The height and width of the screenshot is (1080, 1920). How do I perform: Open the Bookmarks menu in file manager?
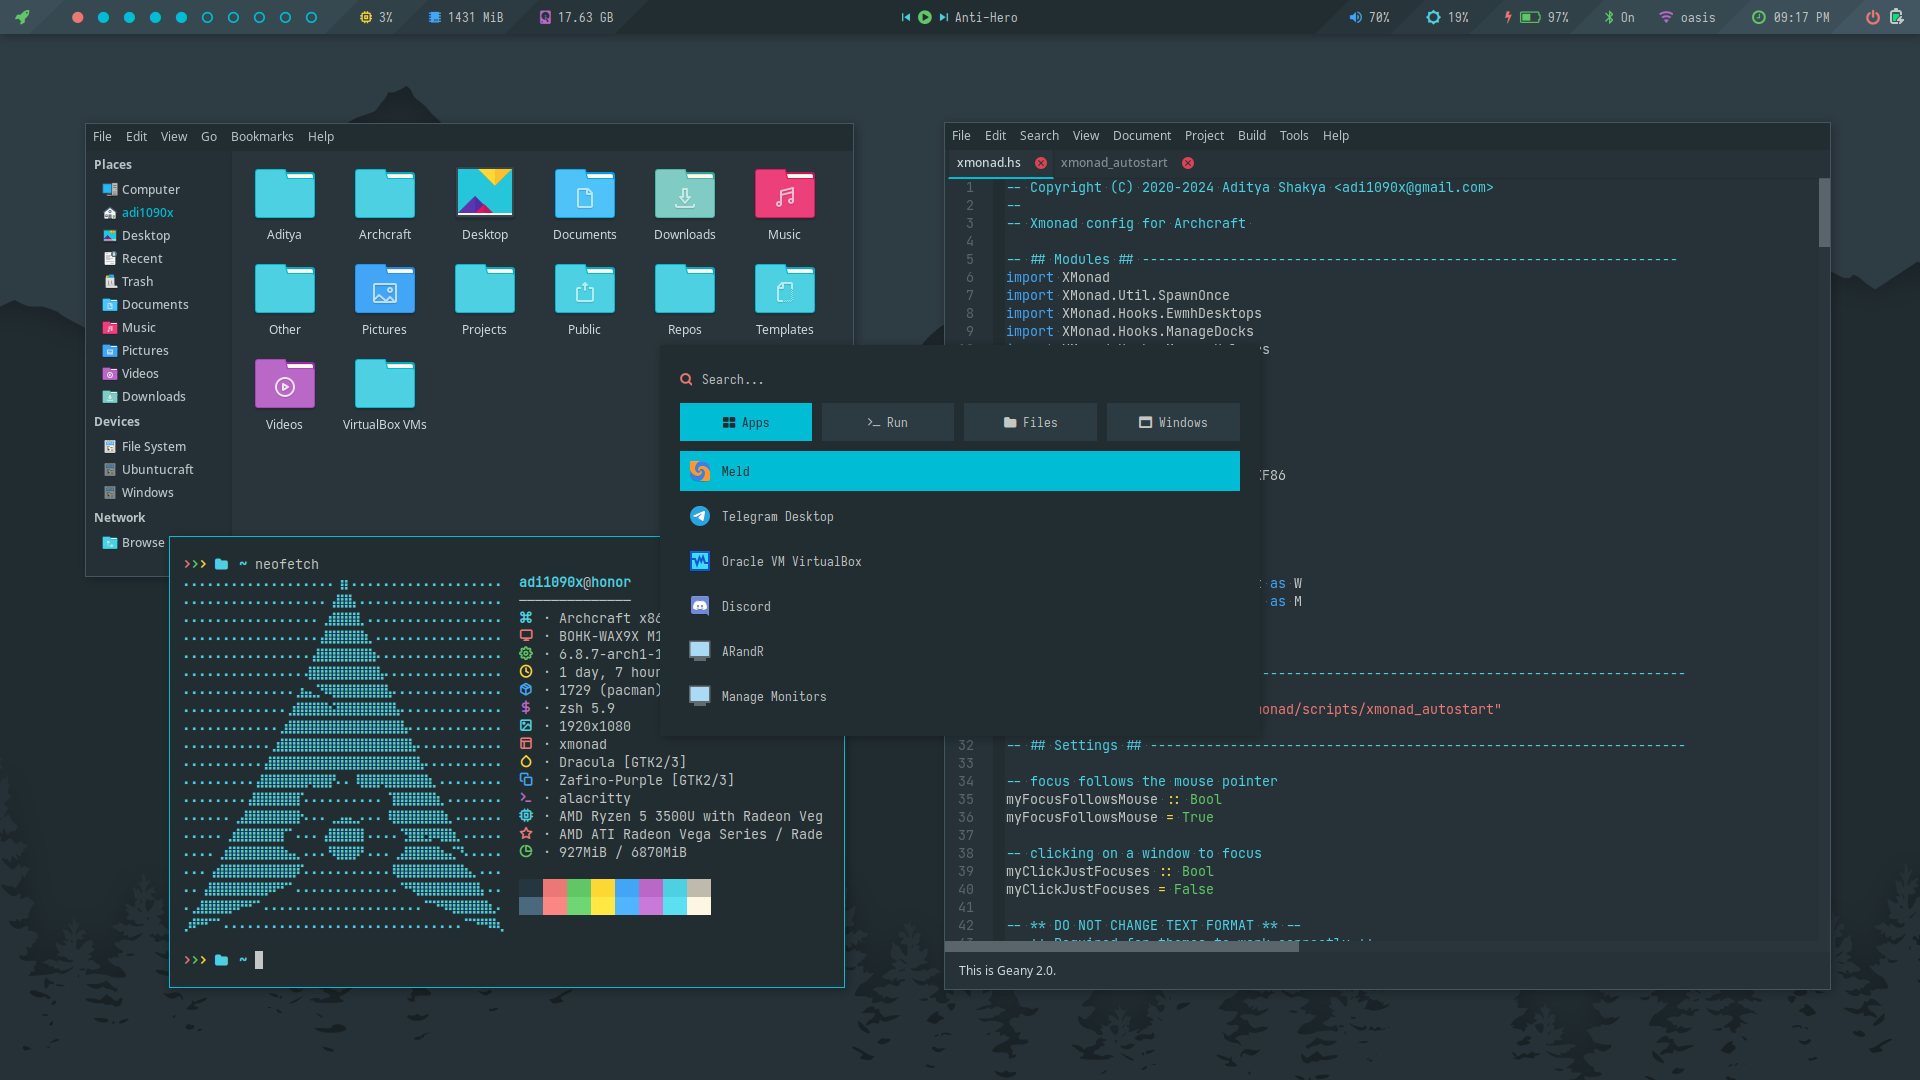coord(262,137)
